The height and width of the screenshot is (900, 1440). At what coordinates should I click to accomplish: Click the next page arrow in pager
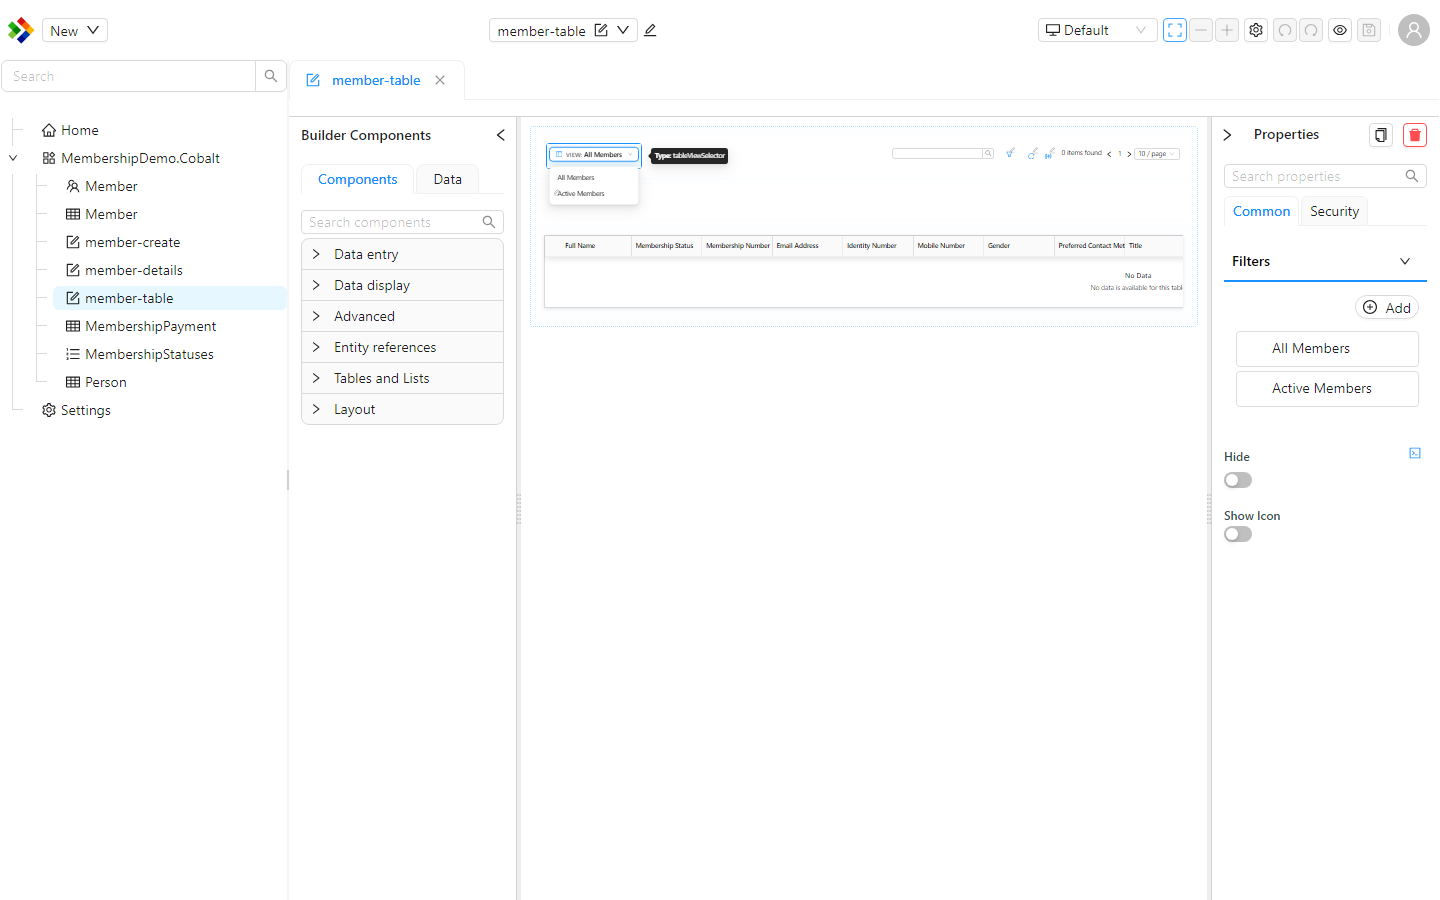[1129, 154]
